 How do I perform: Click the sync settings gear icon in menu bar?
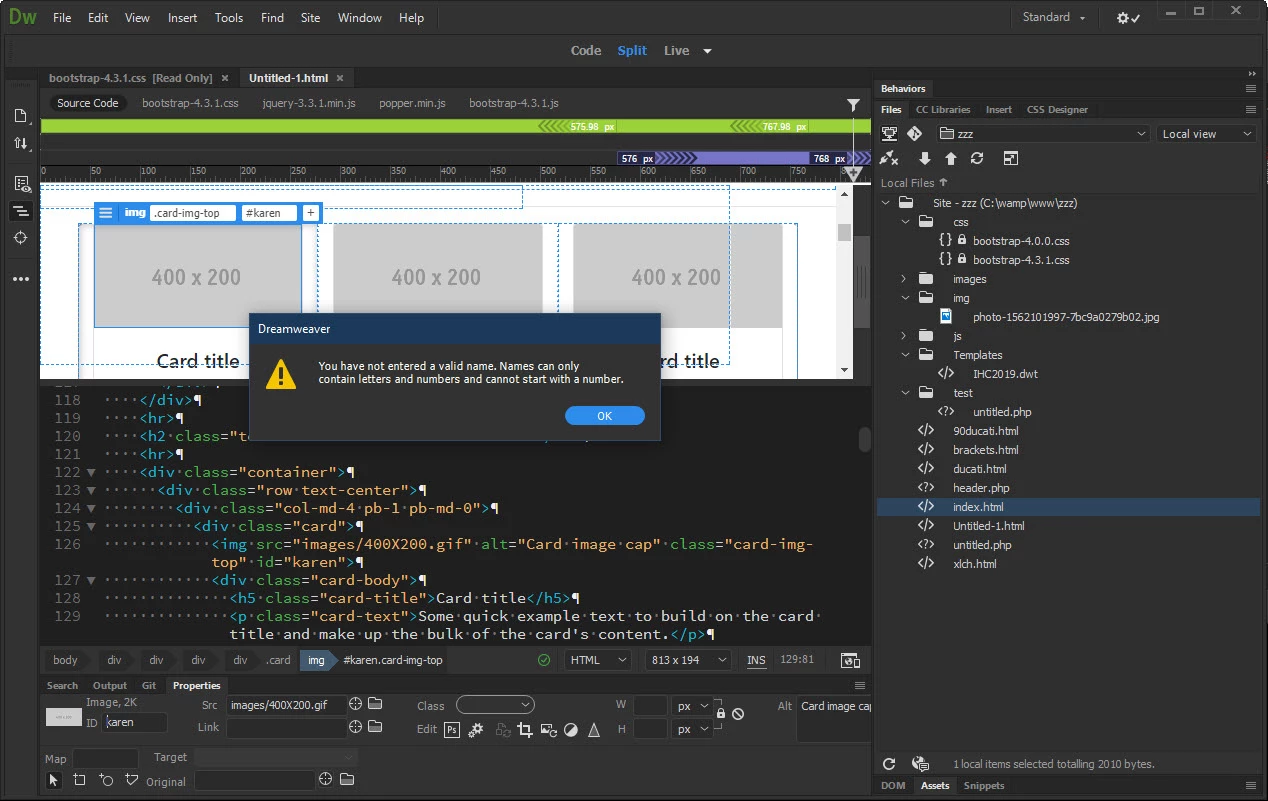click(x=1128, y=18)
